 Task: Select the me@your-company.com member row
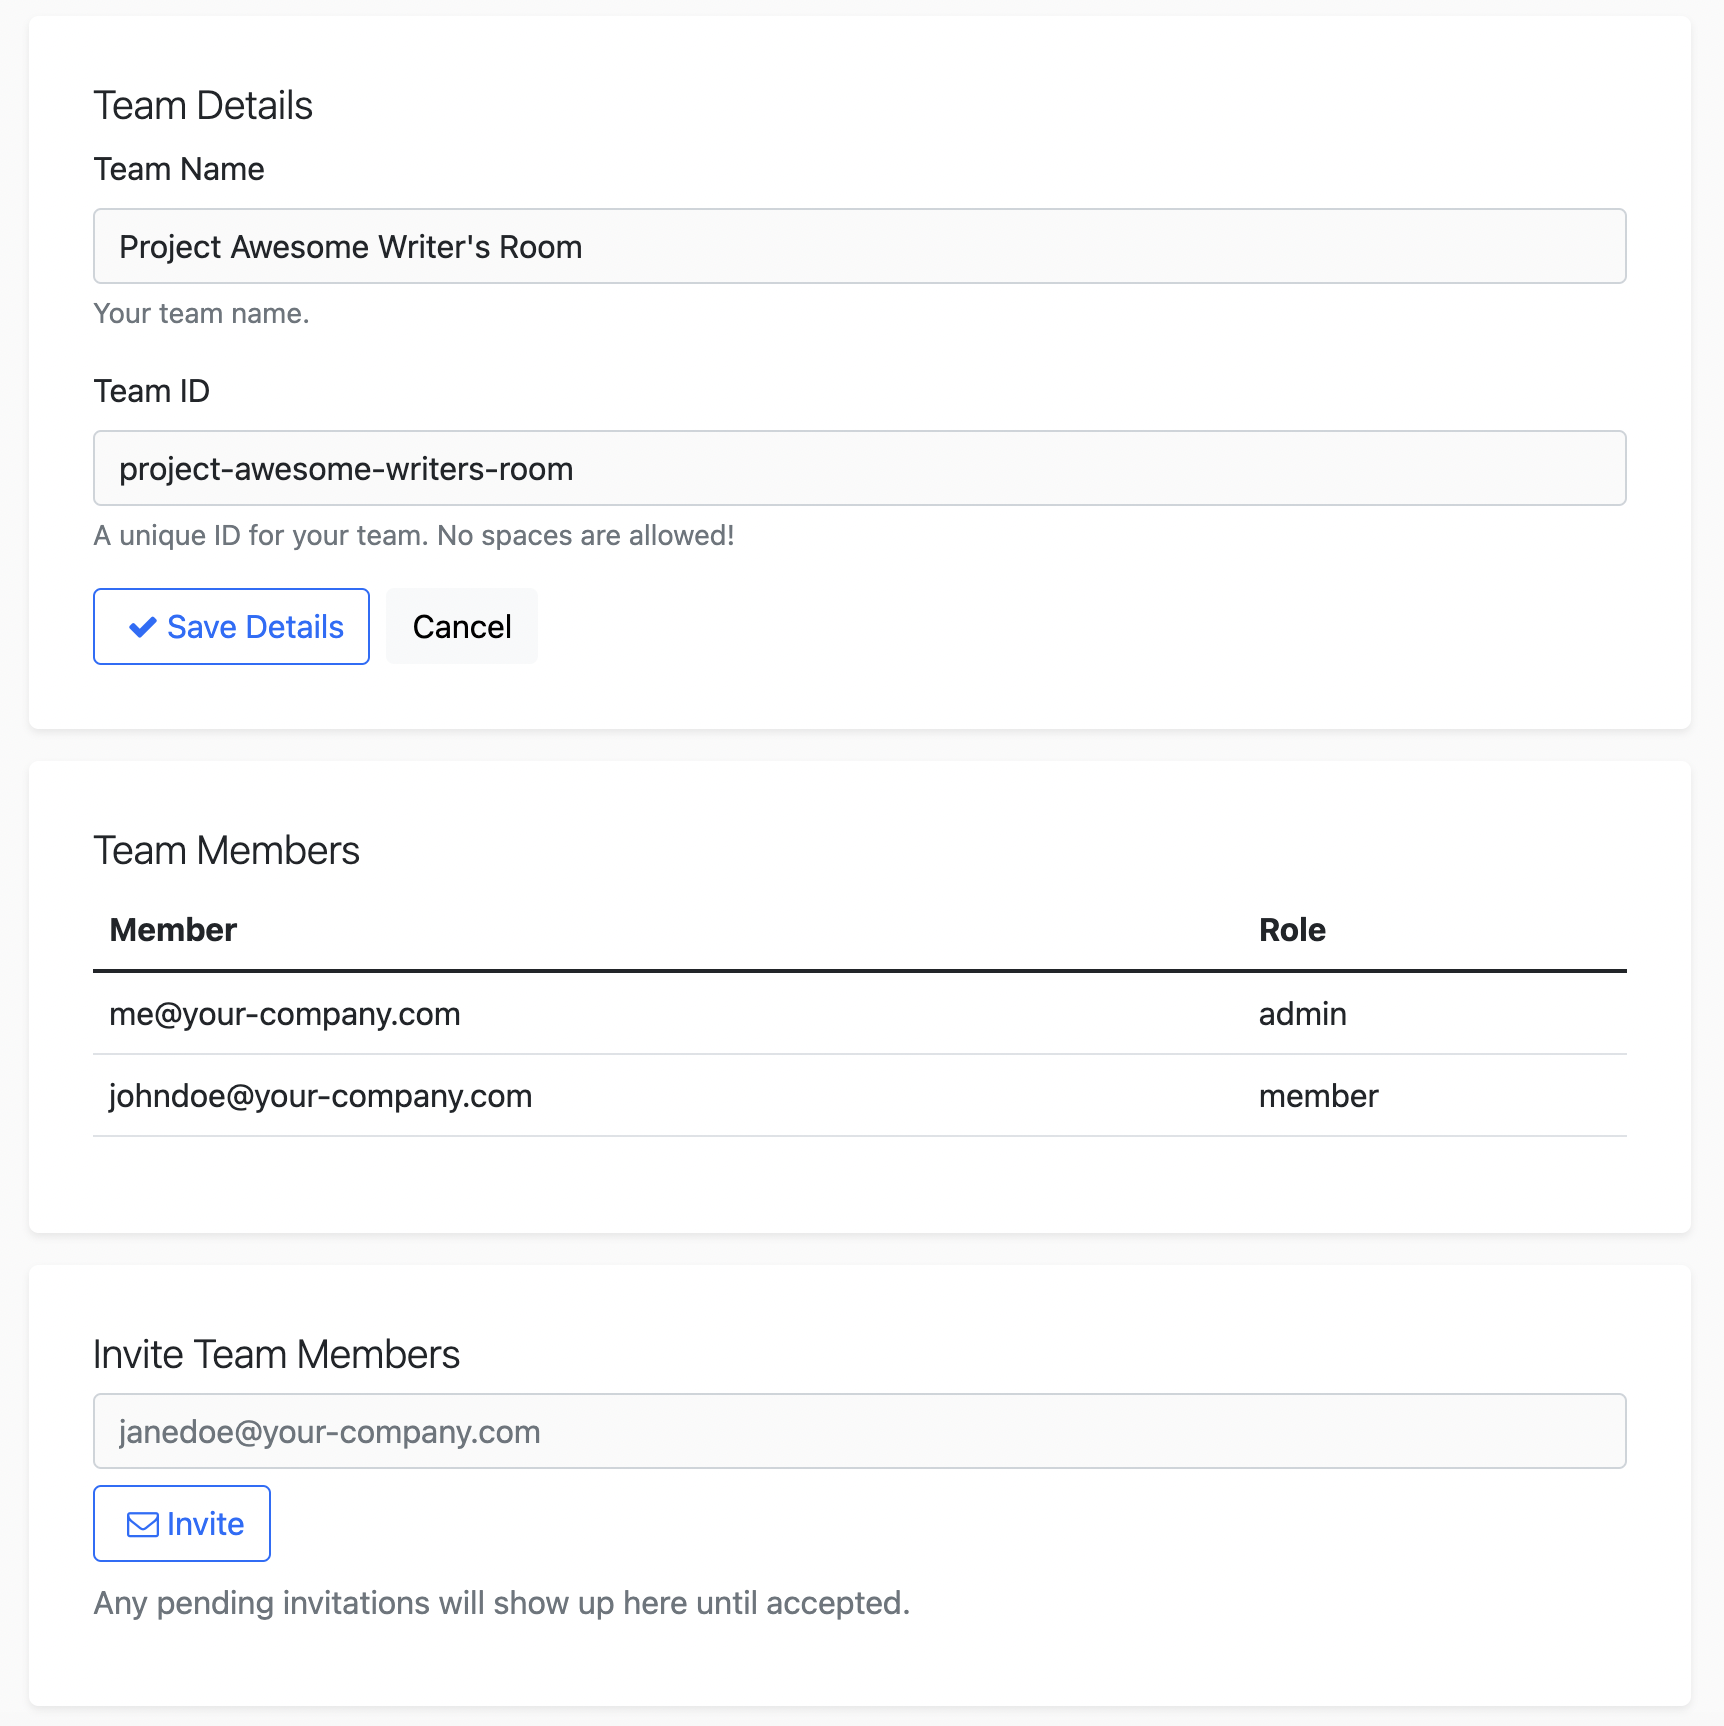click(285, 1014)
